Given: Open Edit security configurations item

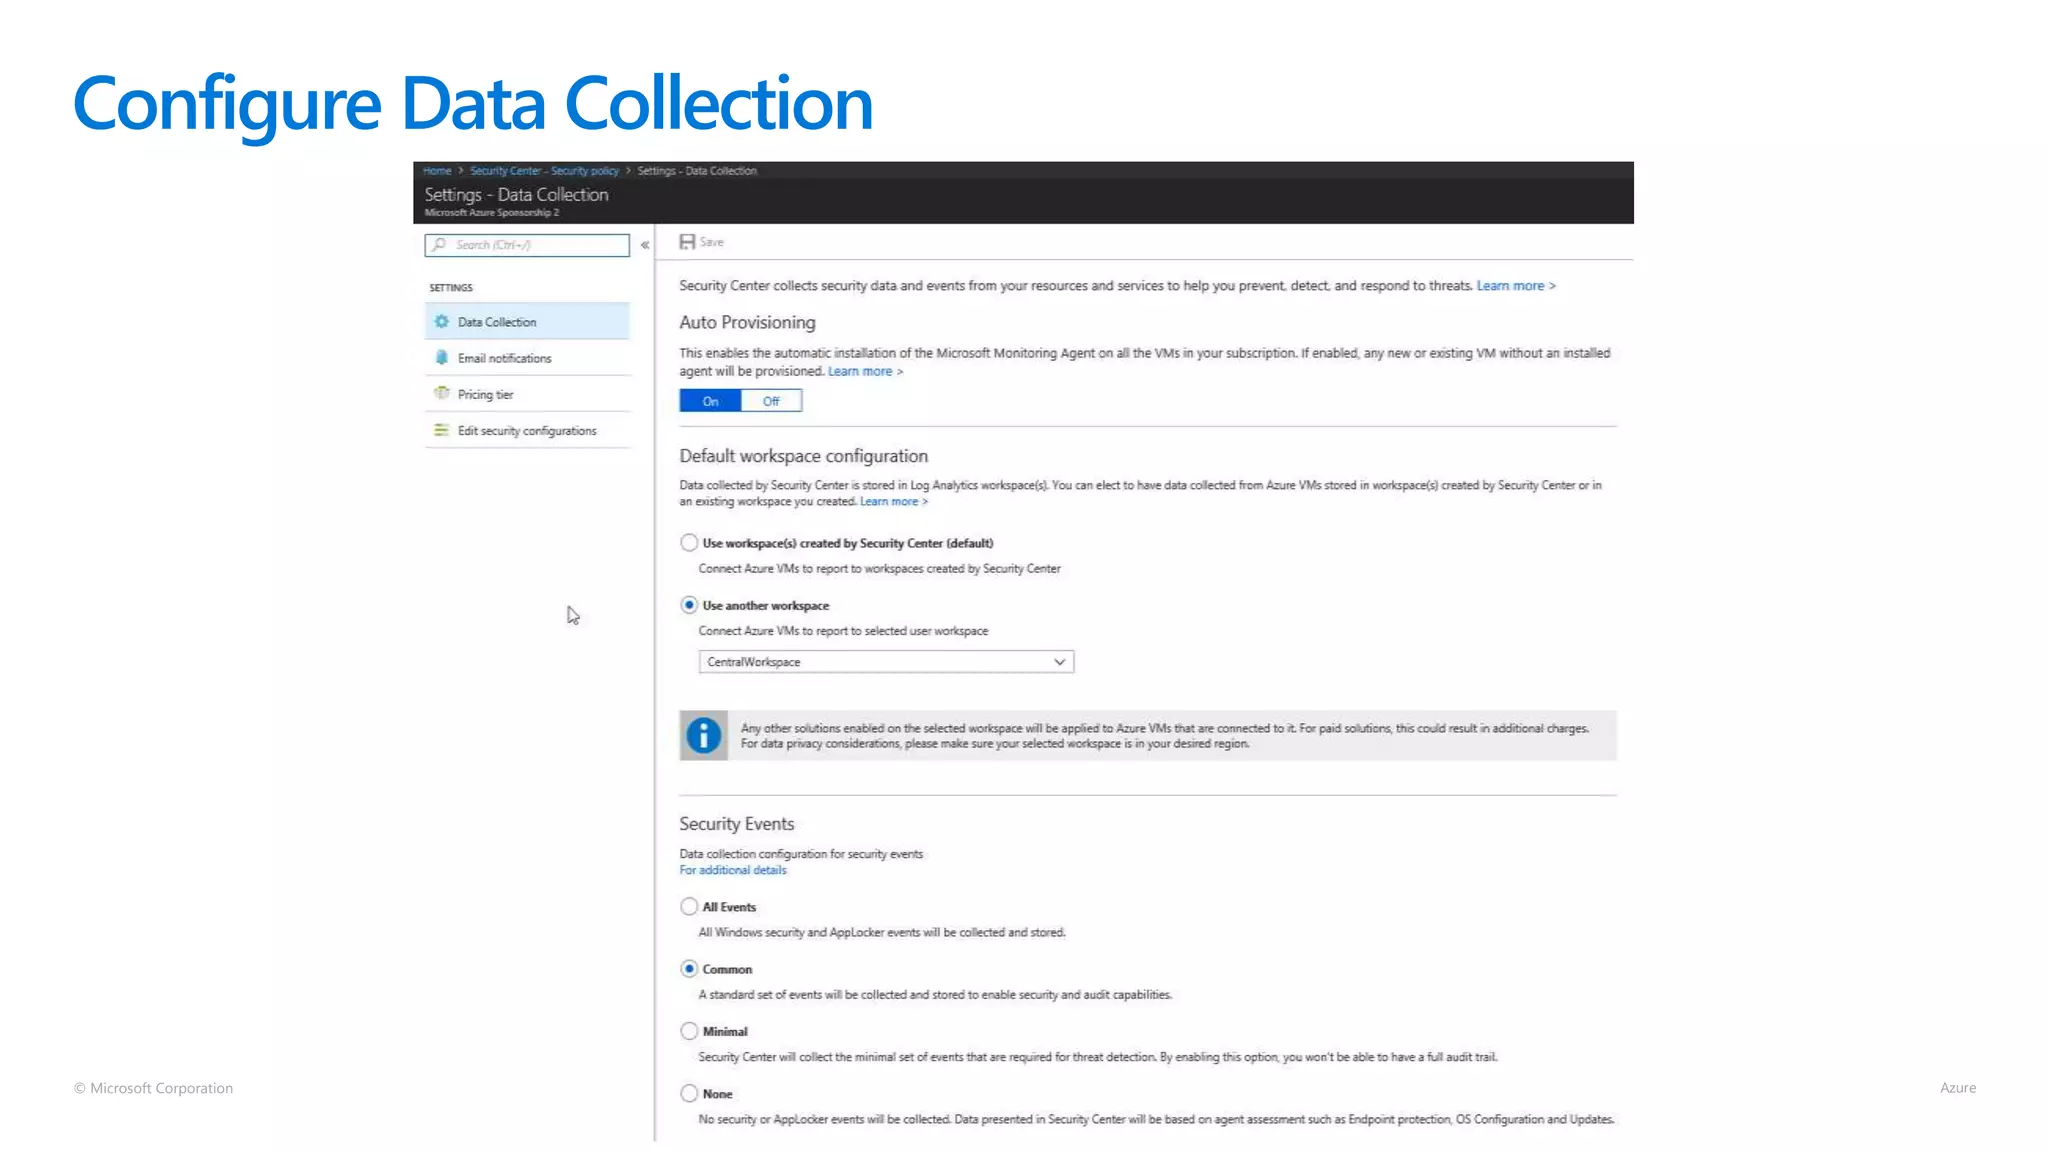Looking at the screenshot, I should [x=527, y=431].
